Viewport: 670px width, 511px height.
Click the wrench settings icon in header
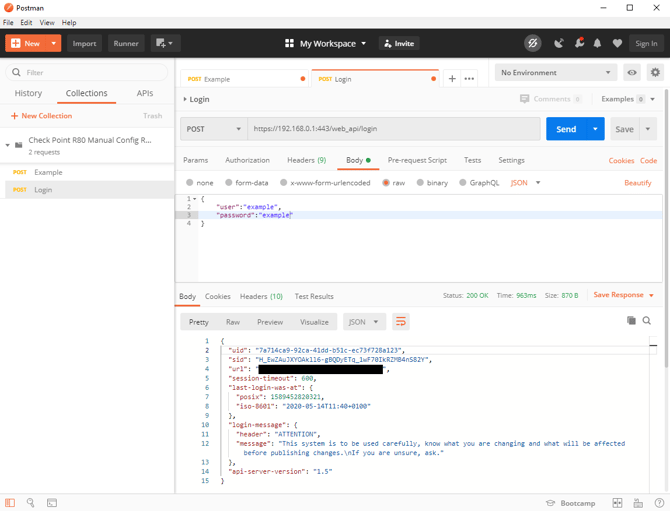point(578,44)
